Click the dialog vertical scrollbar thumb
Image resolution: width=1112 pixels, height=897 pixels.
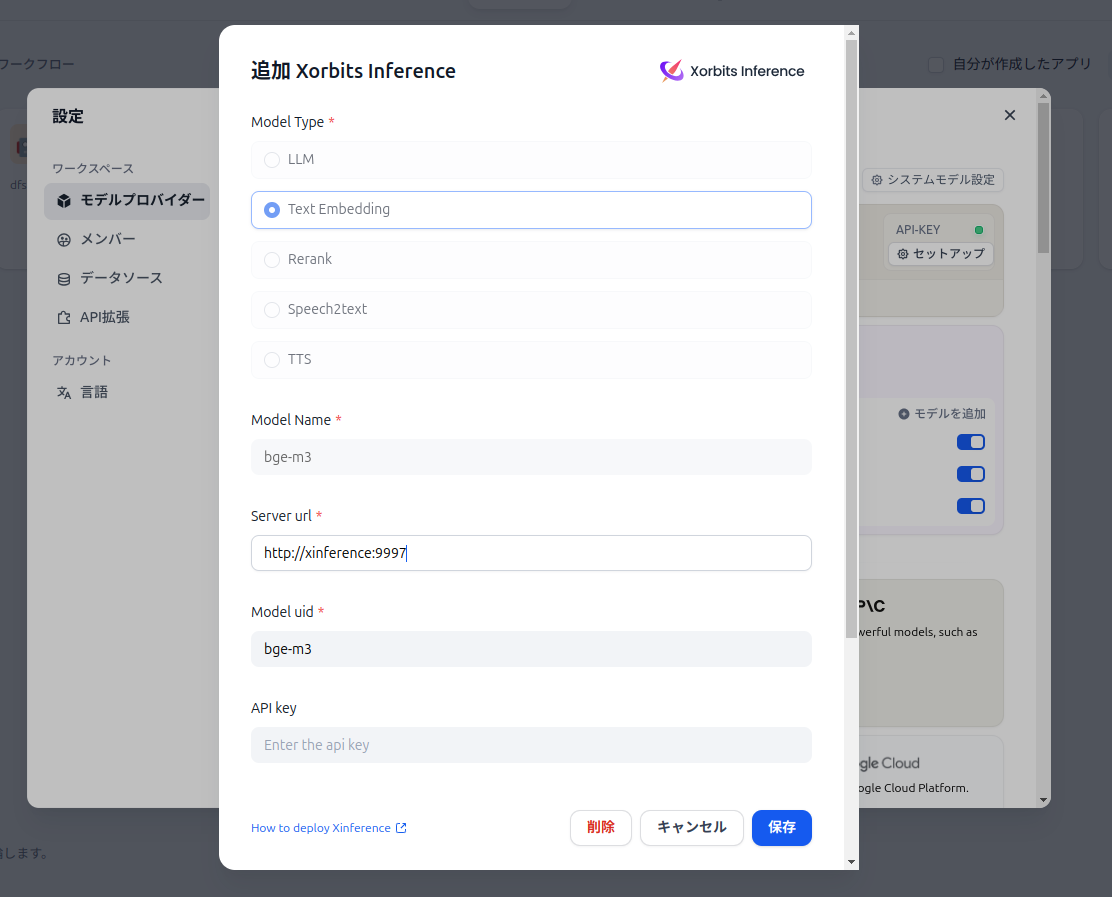[x=851, y=339]
